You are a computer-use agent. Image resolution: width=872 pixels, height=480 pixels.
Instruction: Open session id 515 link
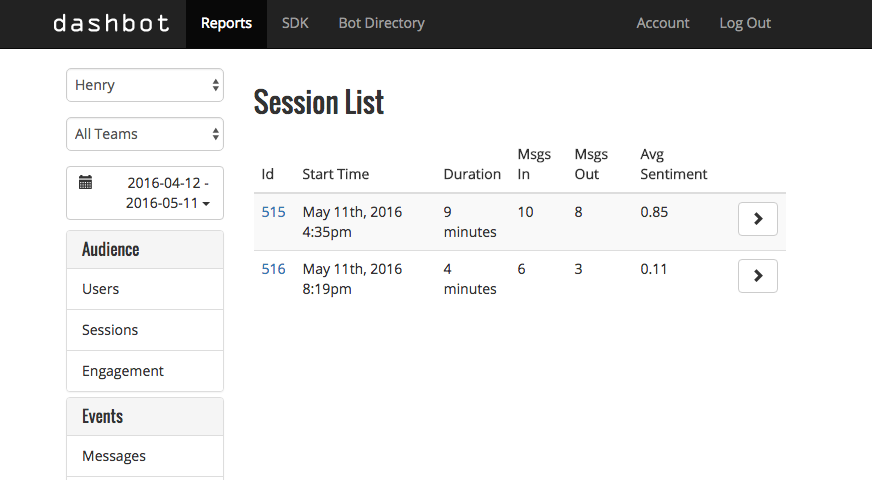pyautogui.click(x=273, y=212)
